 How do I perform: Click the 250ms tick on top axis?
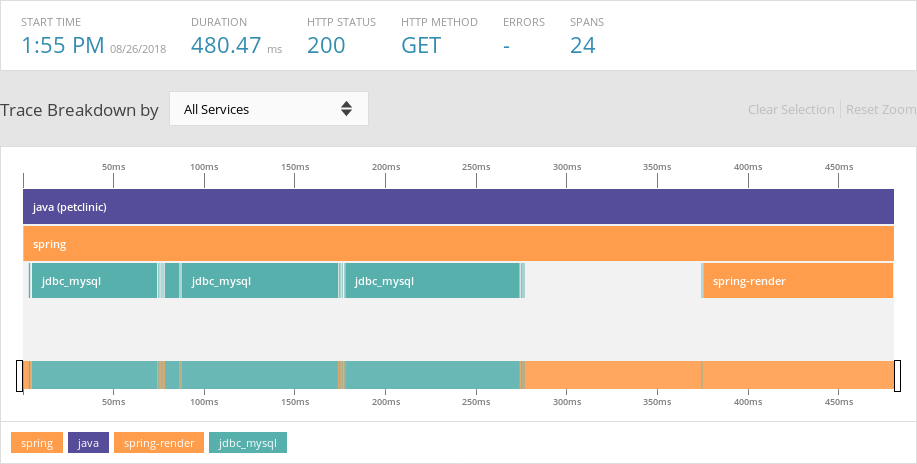476,167
